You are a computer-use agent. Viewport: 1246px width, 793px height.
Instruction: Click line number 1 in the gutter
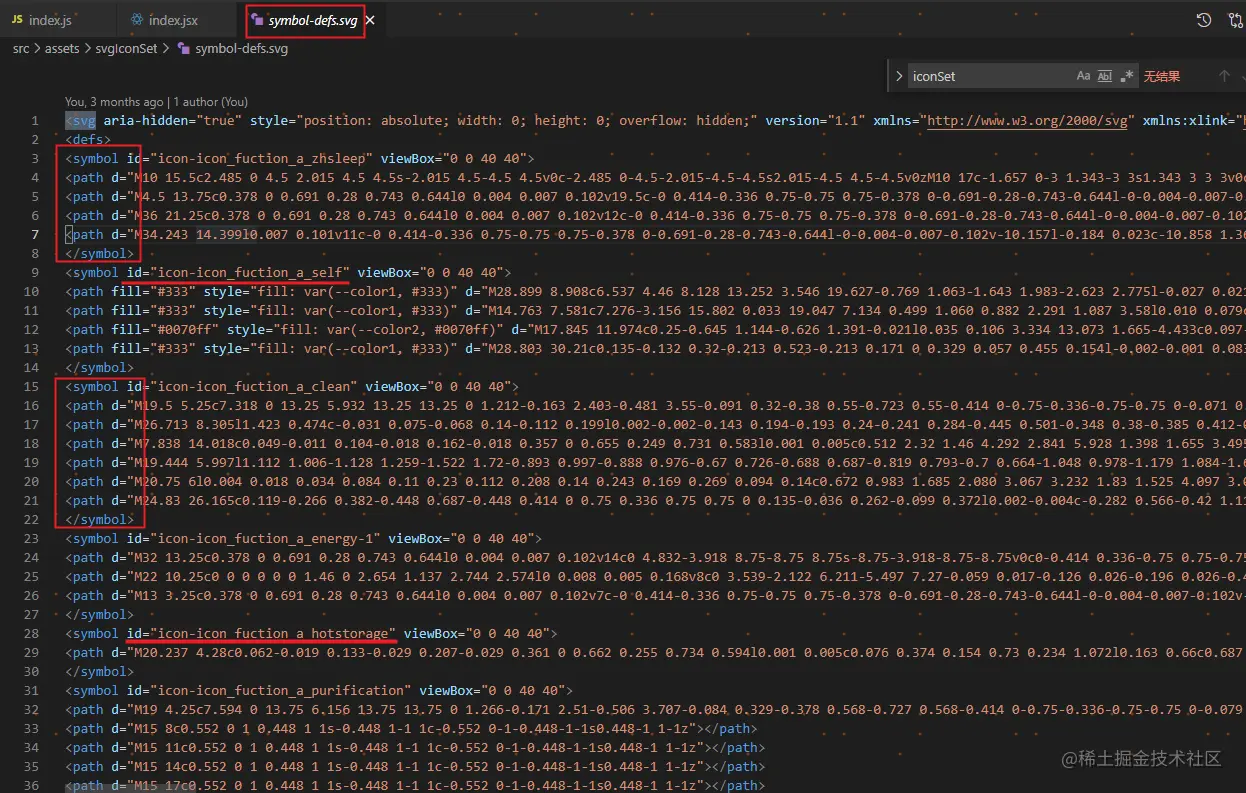tap(34, 120)
